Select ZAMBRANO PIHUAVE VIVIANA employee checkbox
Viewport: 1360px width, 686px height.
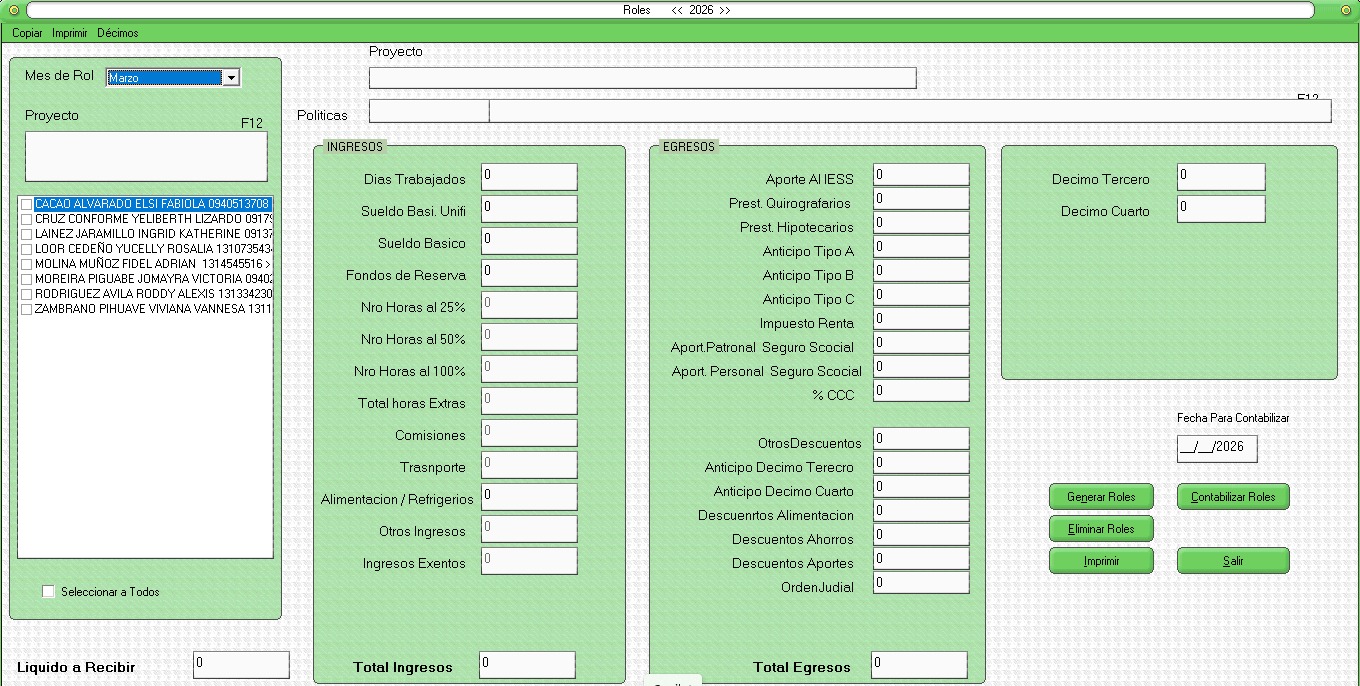(x=27, y=309)
